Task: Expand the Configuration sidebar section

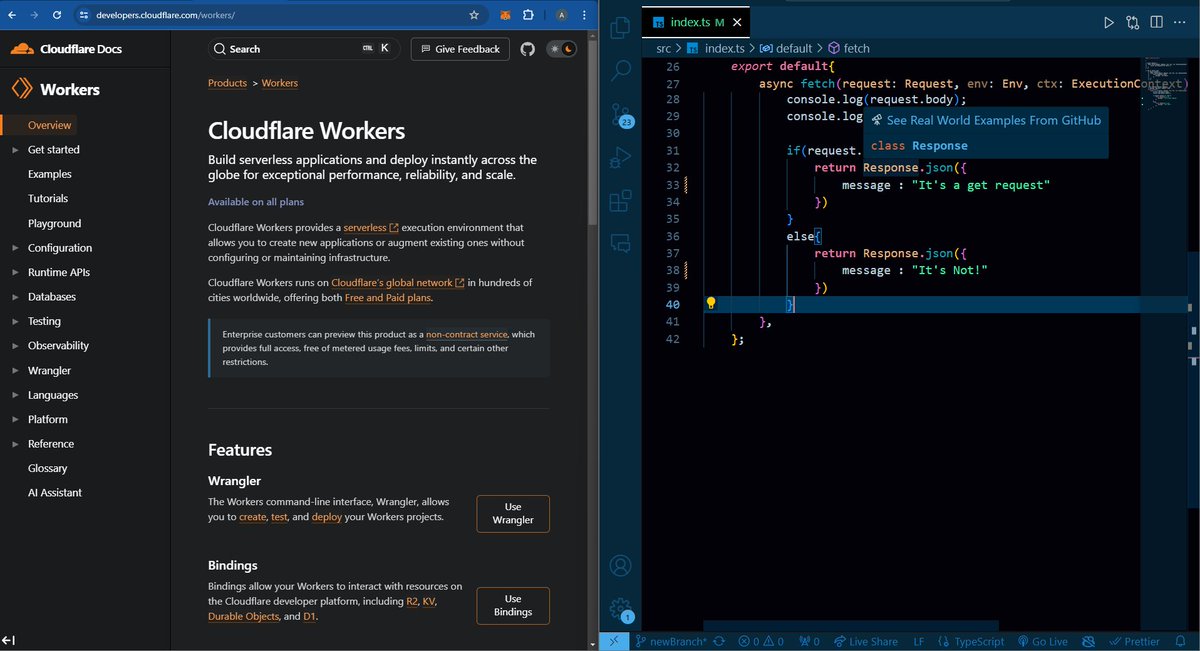Action: pos(15,248)
